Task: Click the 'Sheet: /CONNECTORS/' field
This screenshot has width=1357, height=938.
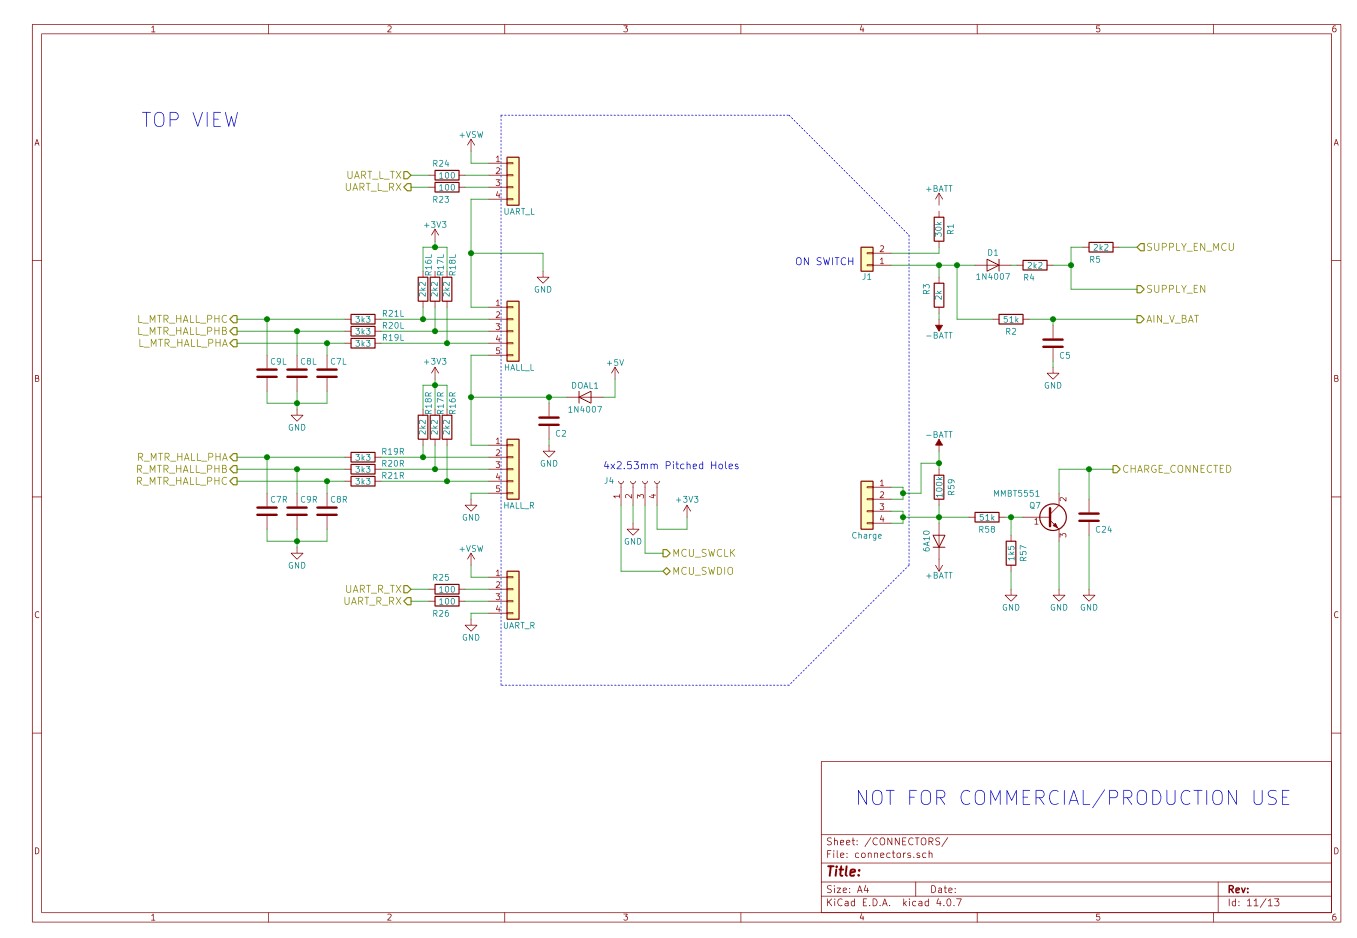Action: pos(887,841)
